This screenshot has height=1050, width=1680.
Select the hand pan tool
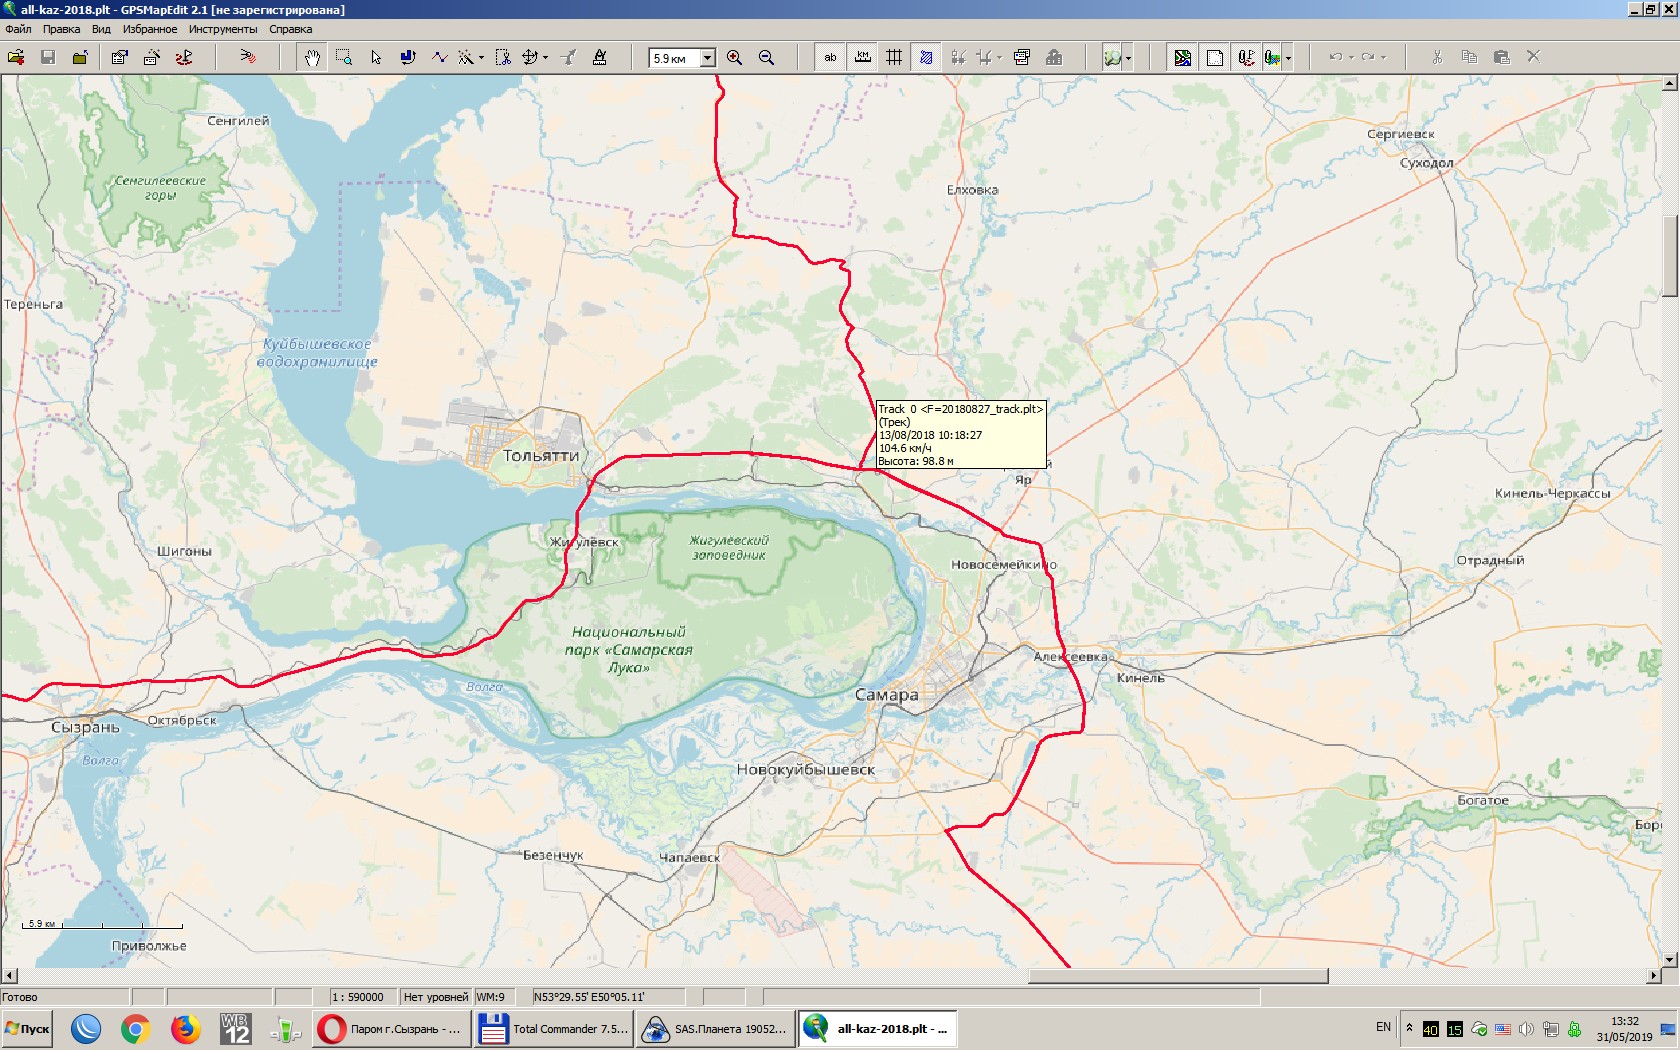tap(312, 57)
